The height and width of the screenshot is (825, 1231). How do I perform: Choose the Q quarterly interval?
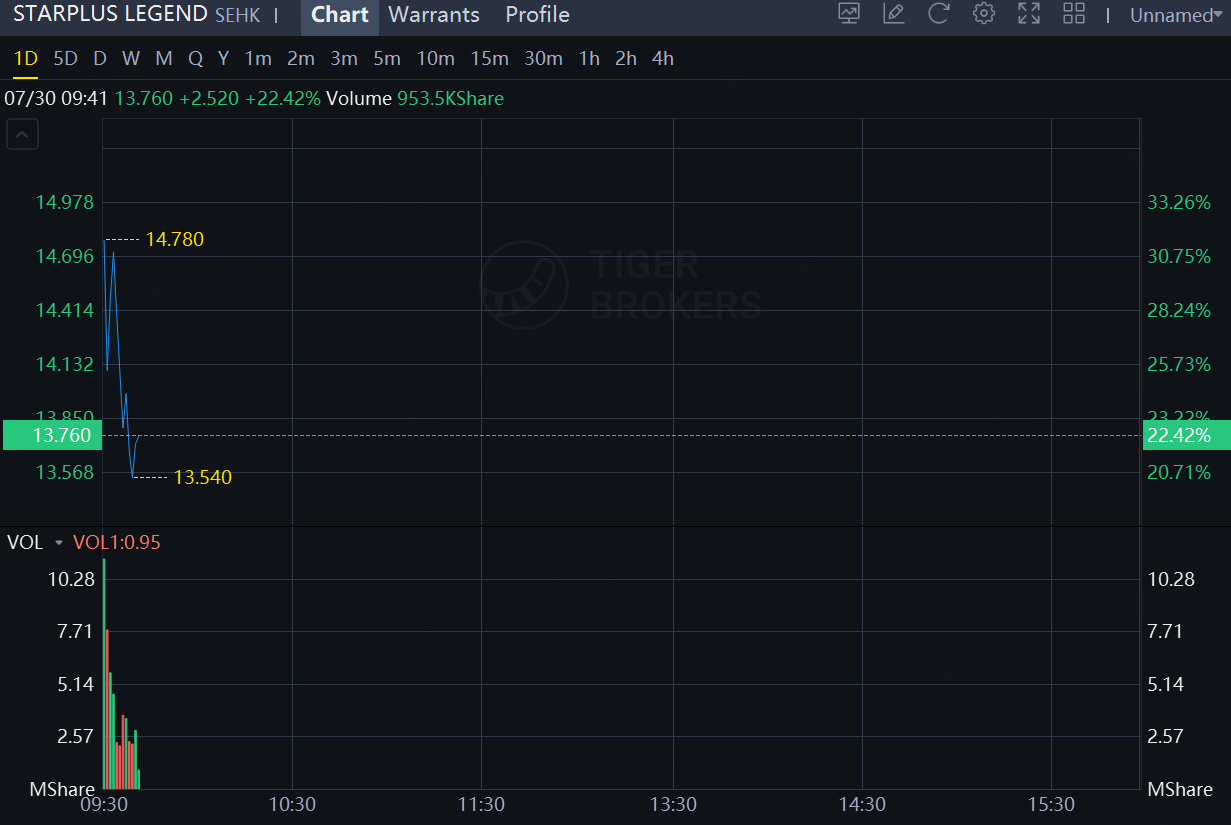195,59
